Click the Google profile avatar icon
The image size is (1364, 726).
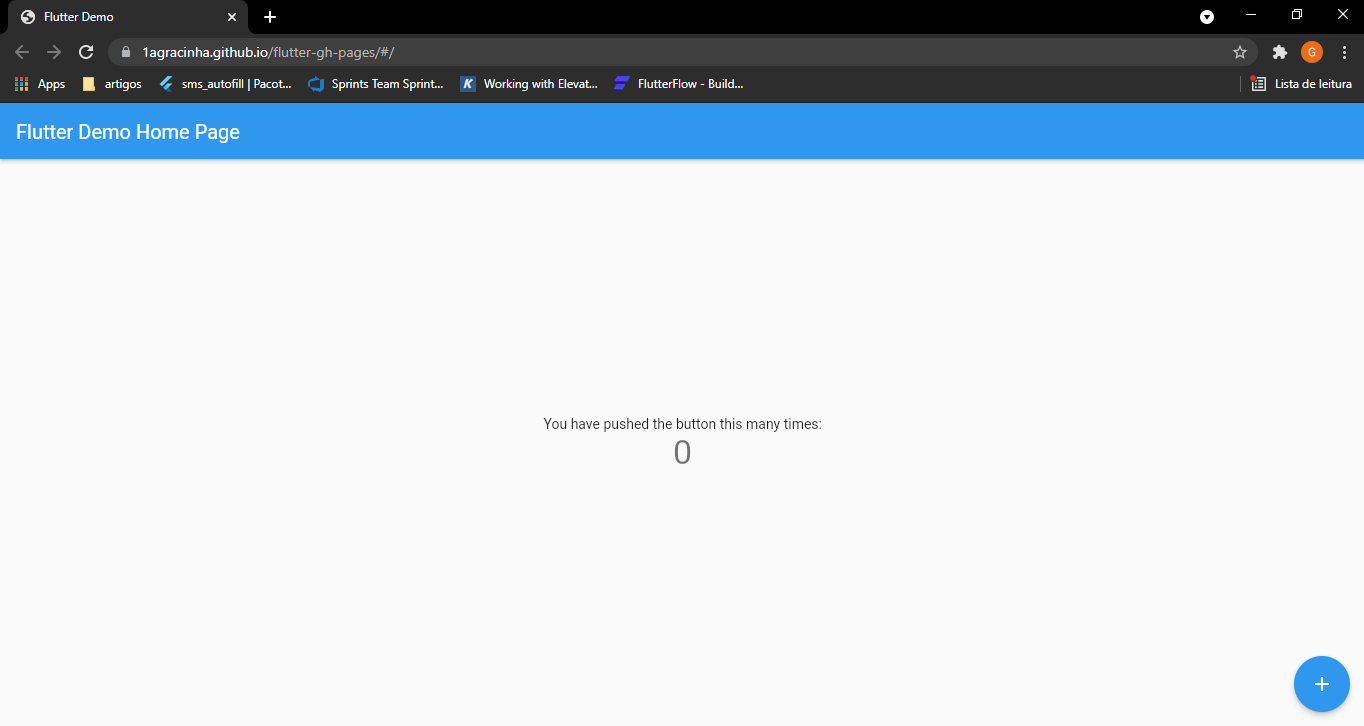pos(1311,51)
